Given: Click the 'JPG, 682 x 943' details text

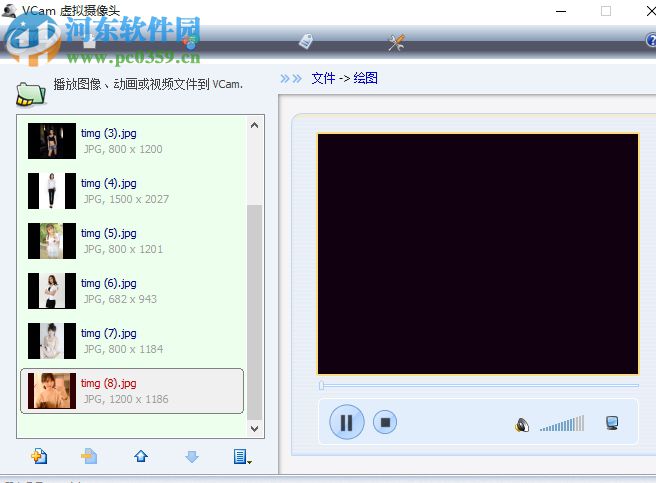Looking at the screenshot, I should pyautogui.click(x=120, y=299).
